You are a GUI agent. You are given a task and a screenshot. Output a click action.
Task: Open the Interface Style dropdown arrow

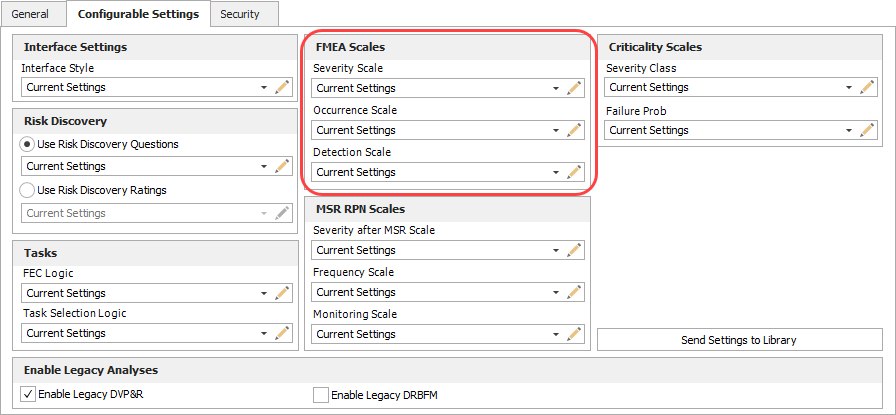[264, 88]
